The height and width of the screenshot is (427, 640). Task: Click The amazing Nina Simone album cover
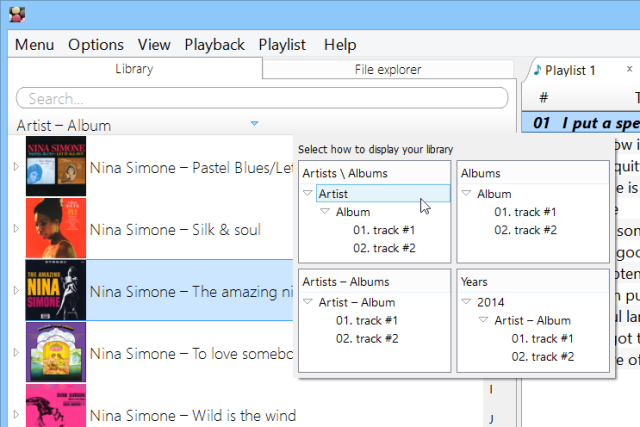(56, 290)
